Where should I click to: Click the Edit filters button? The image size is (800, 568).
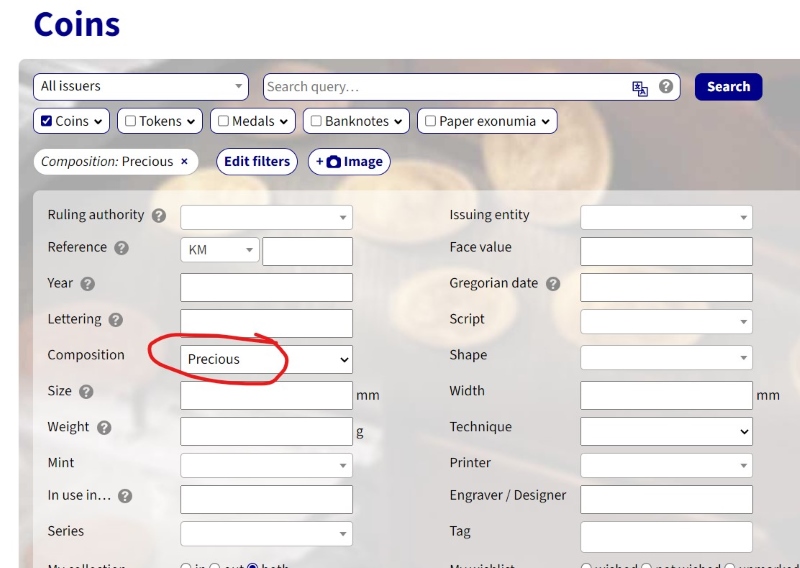(257, 162)
